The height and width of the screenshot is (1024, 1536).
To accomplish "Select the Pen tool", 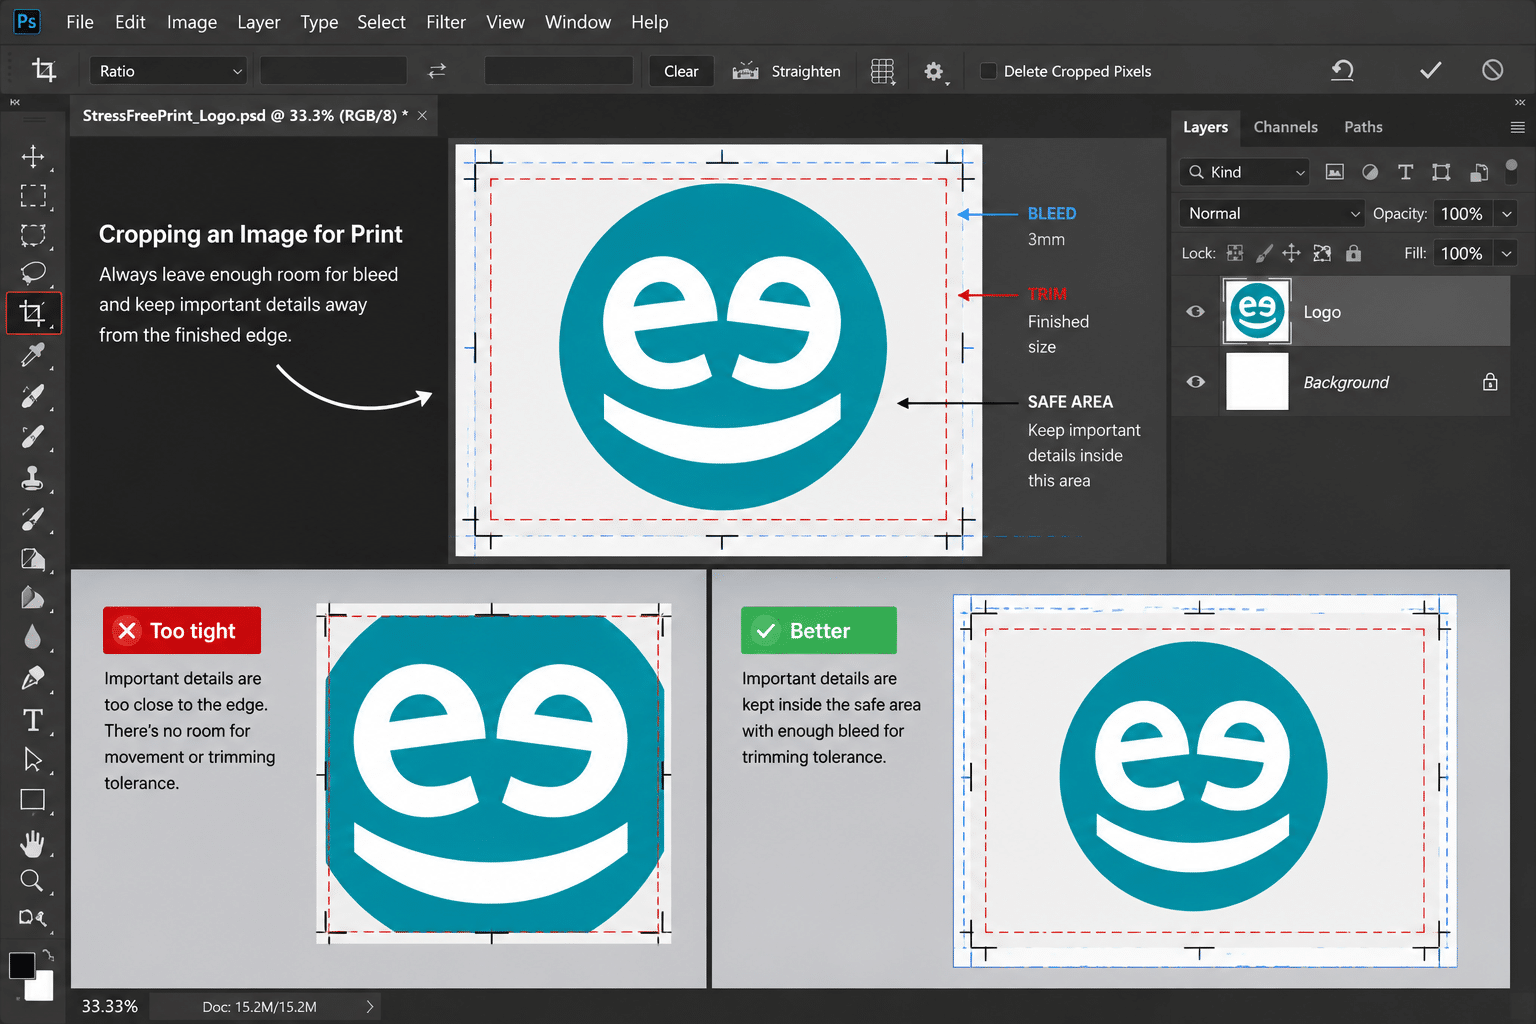I will point(33,679).
